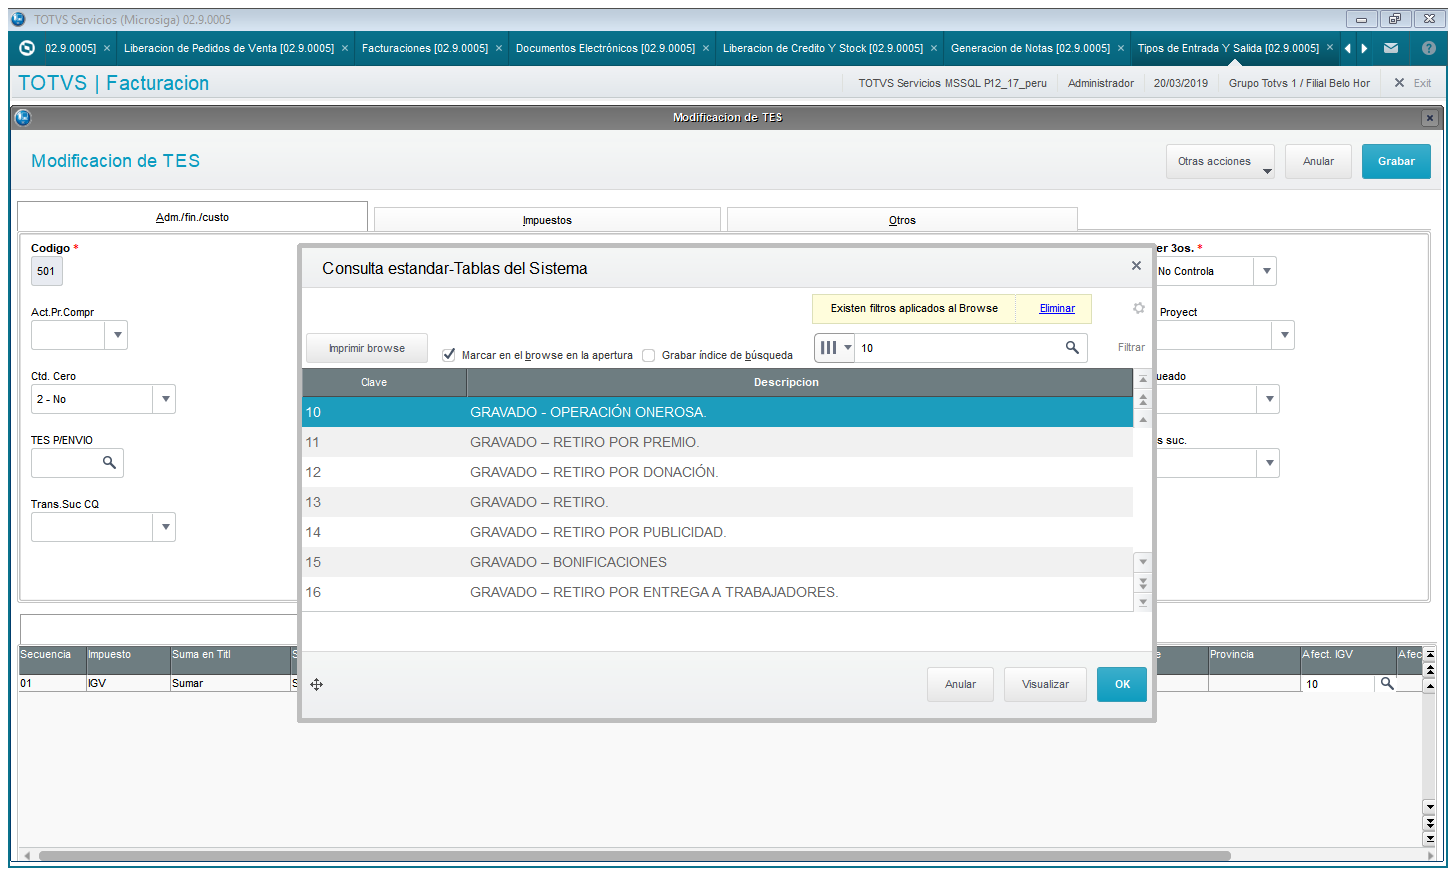
Task: Click Anular in Modificacion de TES header
Action: click(x=1318, y=161)
